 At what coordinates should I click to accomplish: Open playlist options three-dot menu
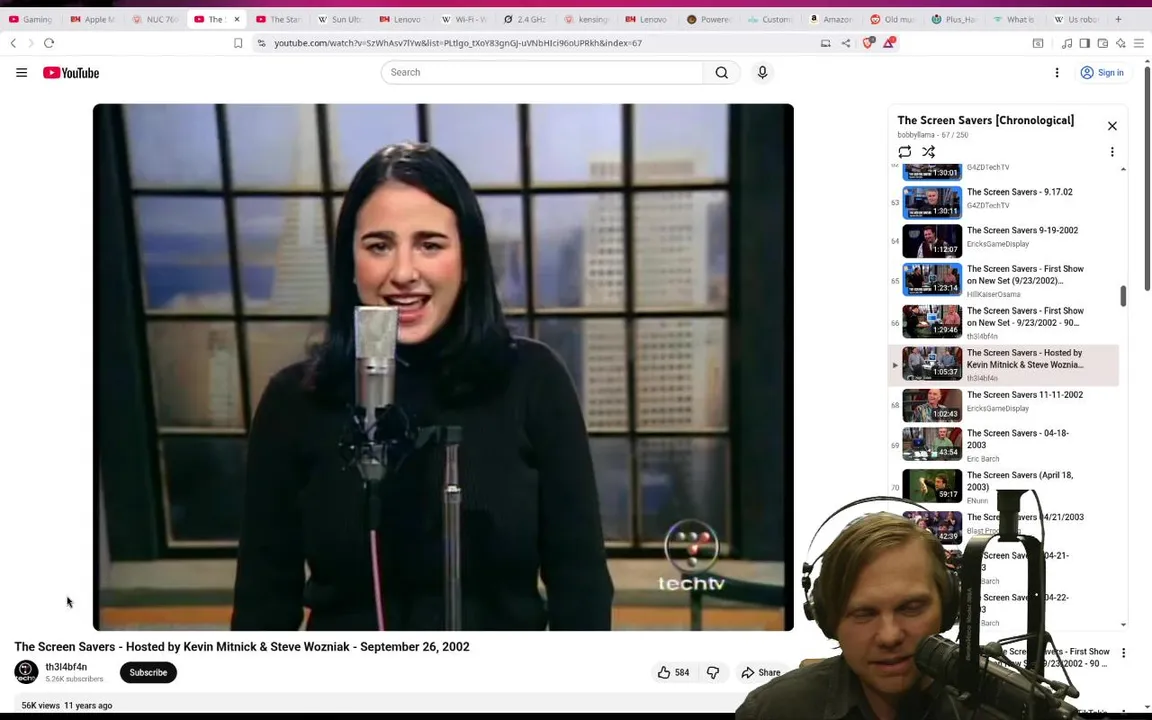click(x=1112, y=151)
